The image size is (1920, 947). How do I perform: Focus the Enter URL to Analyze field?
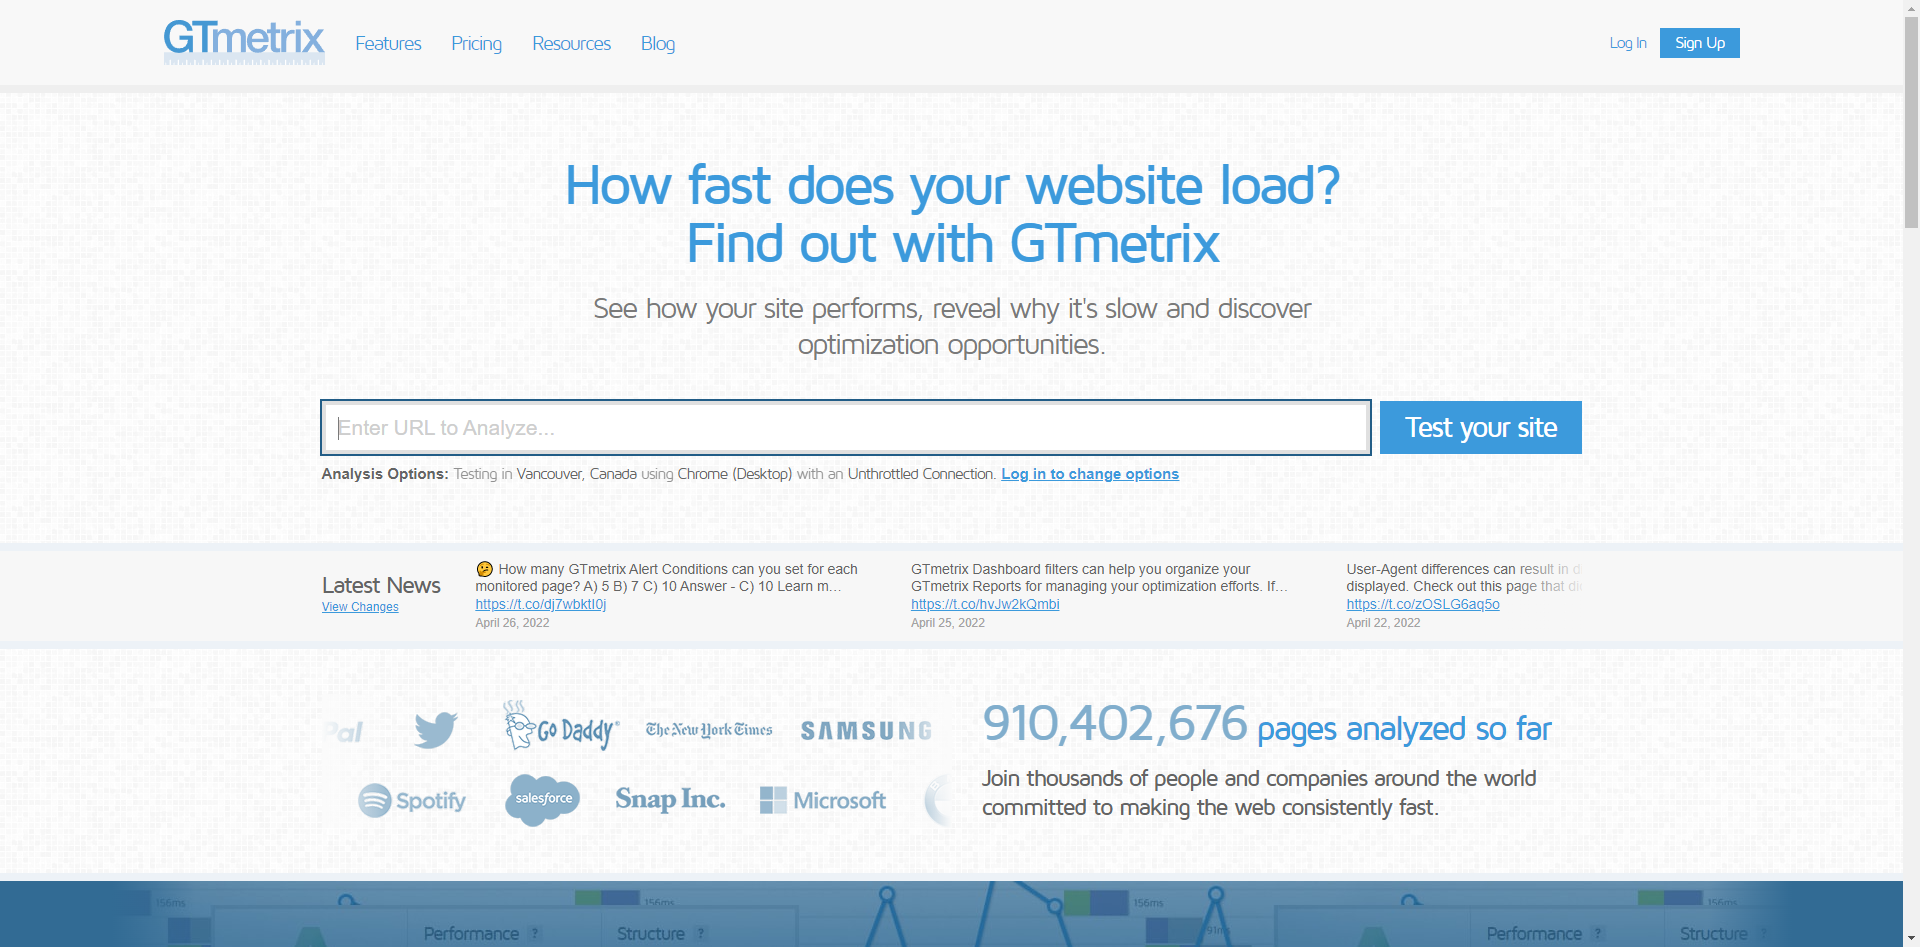[846, 427]
